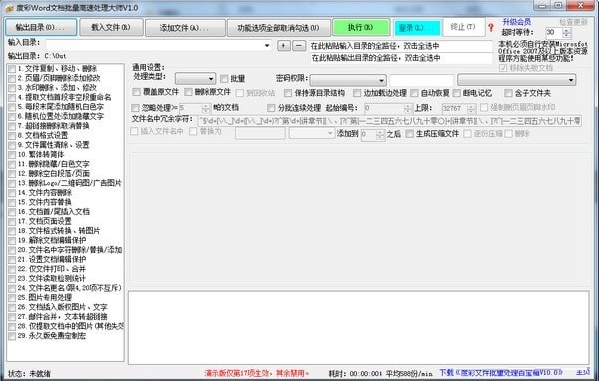Click the cyan 登录 login button
Image resolution: width=599 pixels, height=381 pixels.
(417, 28)
